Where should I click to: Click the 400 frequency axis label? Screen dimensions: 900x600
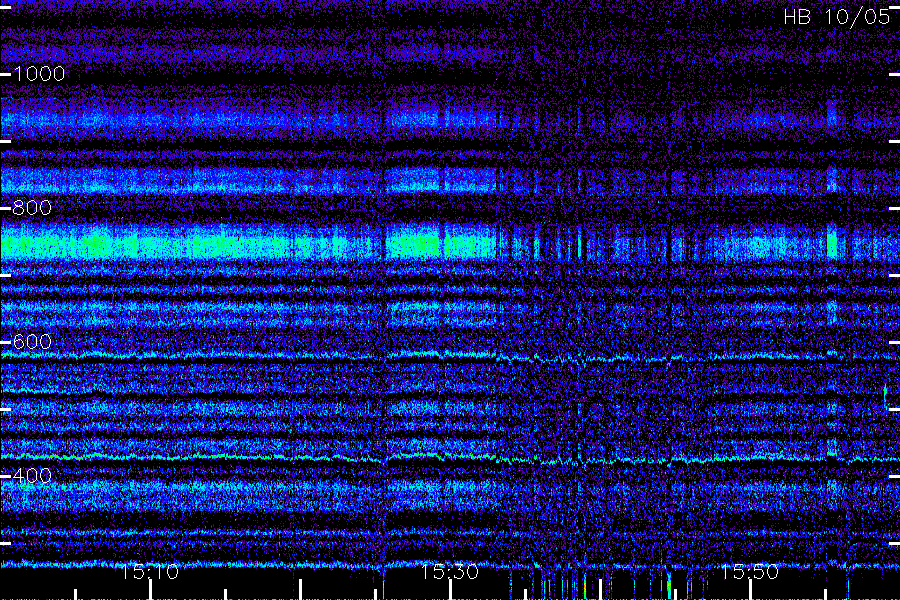pos(32,475)
